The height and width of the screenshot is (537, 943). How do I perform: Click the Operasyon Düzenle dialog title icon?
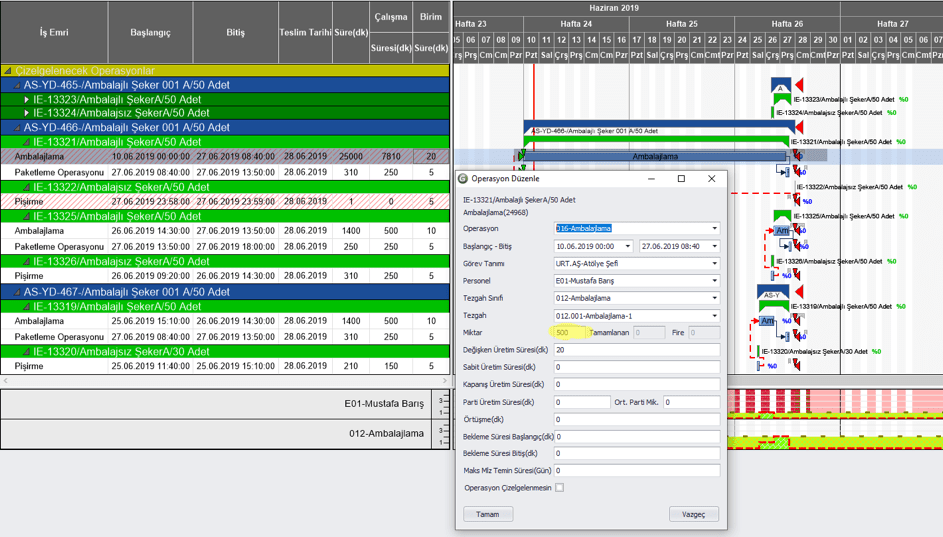click(x=462, y=179)
